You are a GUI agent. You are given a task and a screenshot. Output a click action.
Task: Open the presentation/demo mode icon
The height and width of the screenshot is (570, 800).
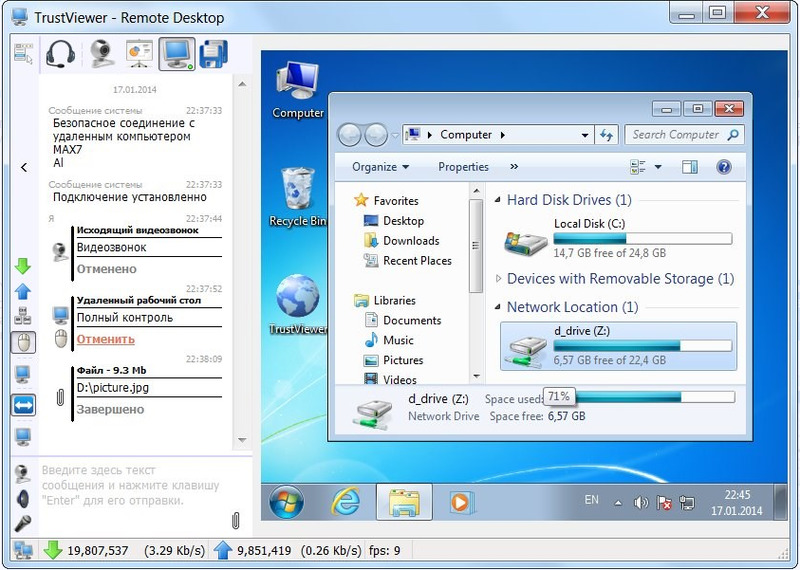coord(139,53)
